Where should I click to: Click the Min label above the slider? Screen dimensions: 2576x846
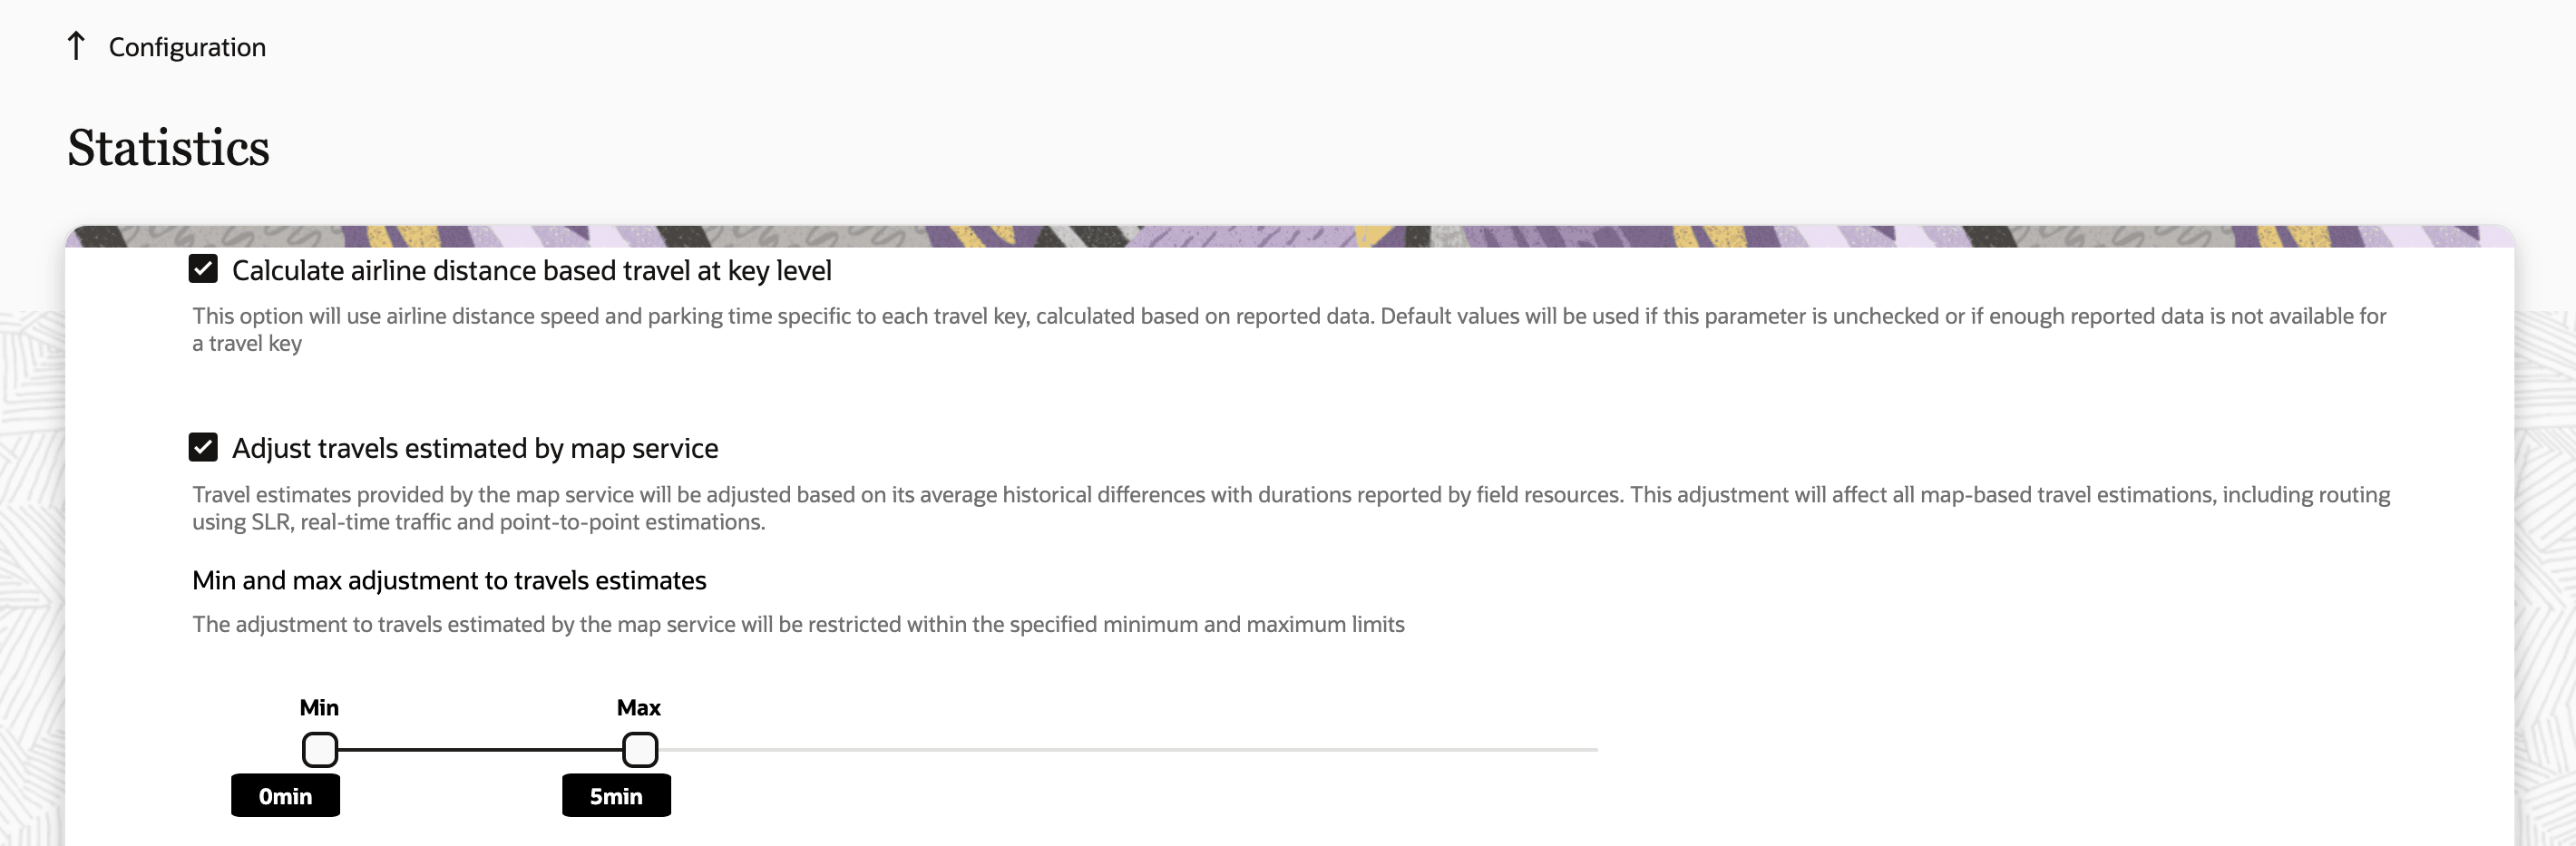[x=319, y=707]
